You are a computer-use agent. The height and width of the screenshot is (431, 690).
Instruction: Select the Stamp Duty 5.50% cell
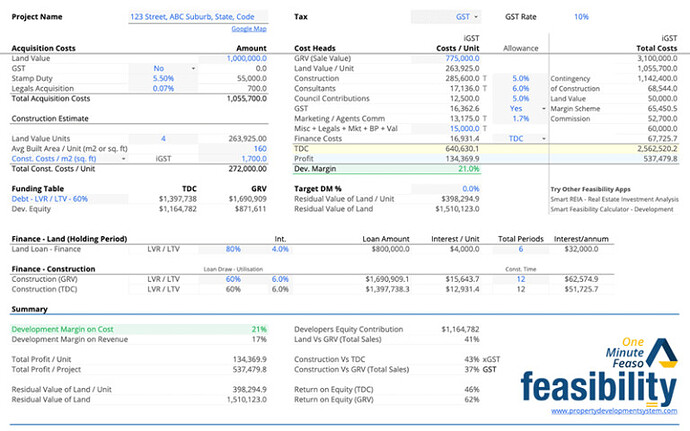163,78
